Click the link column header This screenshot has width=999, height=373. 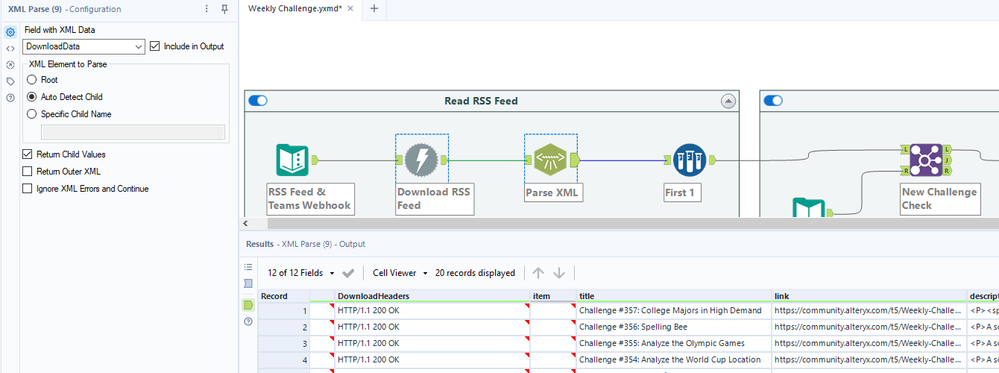[x=869, y=296]
